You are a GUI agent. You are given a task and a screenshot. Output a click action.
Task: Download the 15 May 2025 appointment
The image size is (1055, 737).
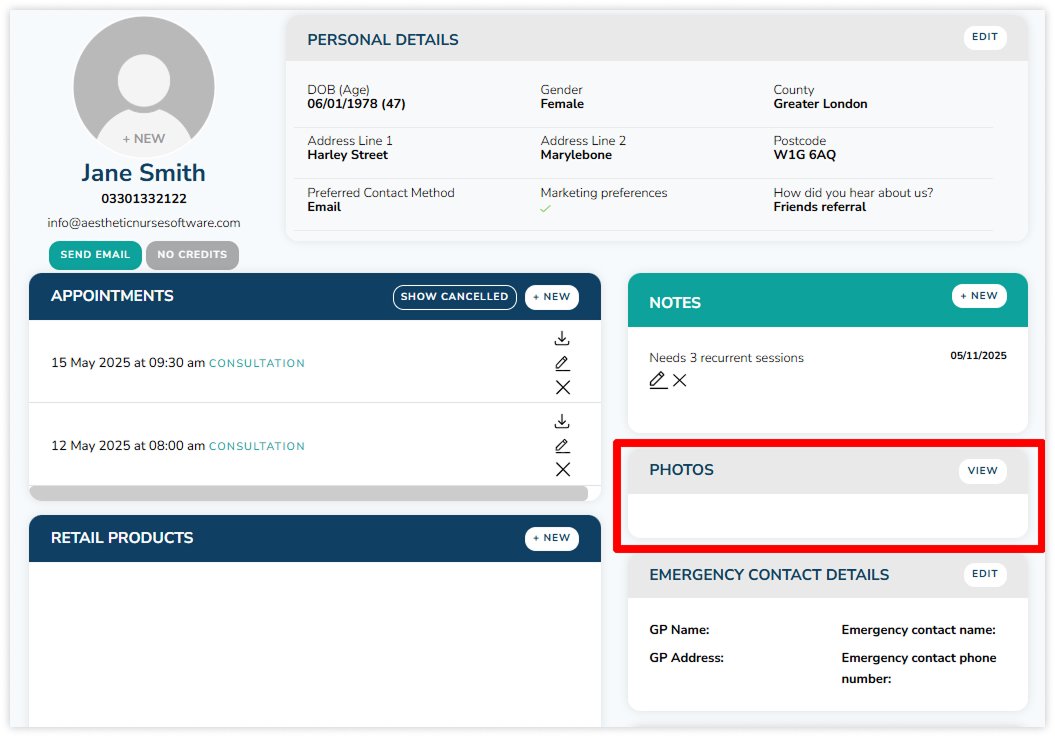pos(562,338)
